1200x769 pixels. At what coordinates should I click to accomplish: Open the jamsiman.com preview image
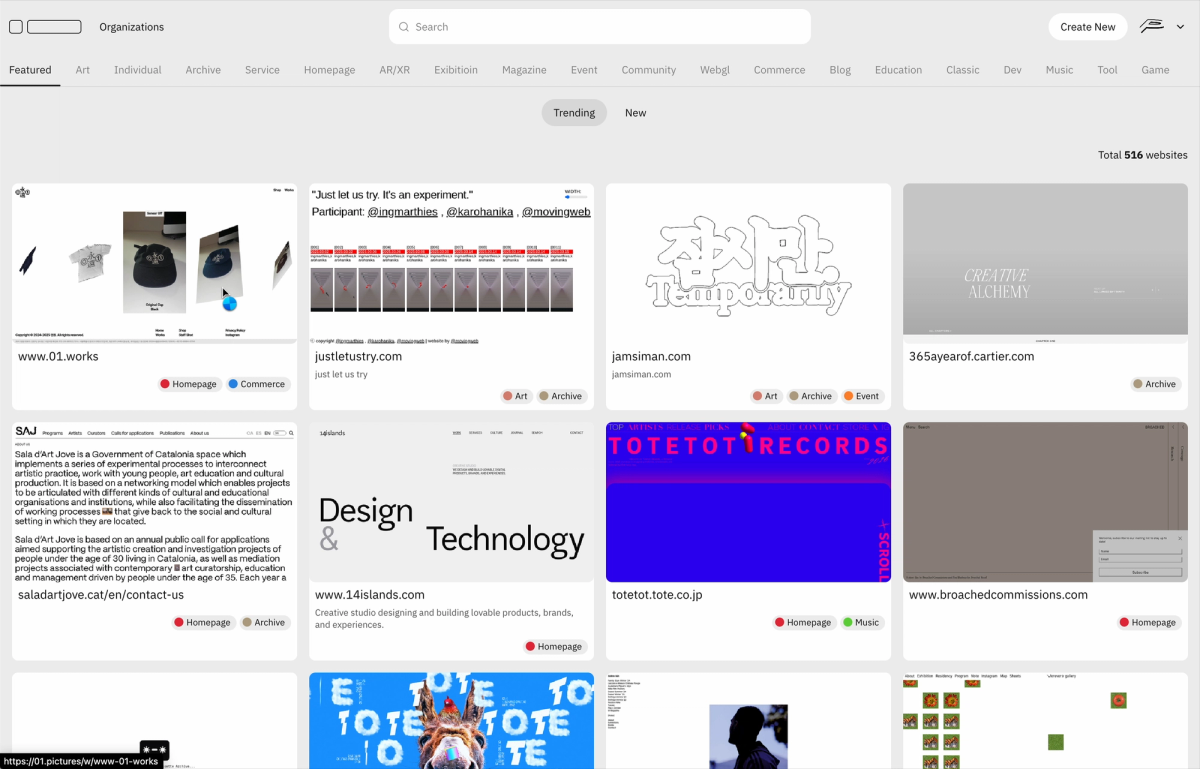tap(748, 263)
